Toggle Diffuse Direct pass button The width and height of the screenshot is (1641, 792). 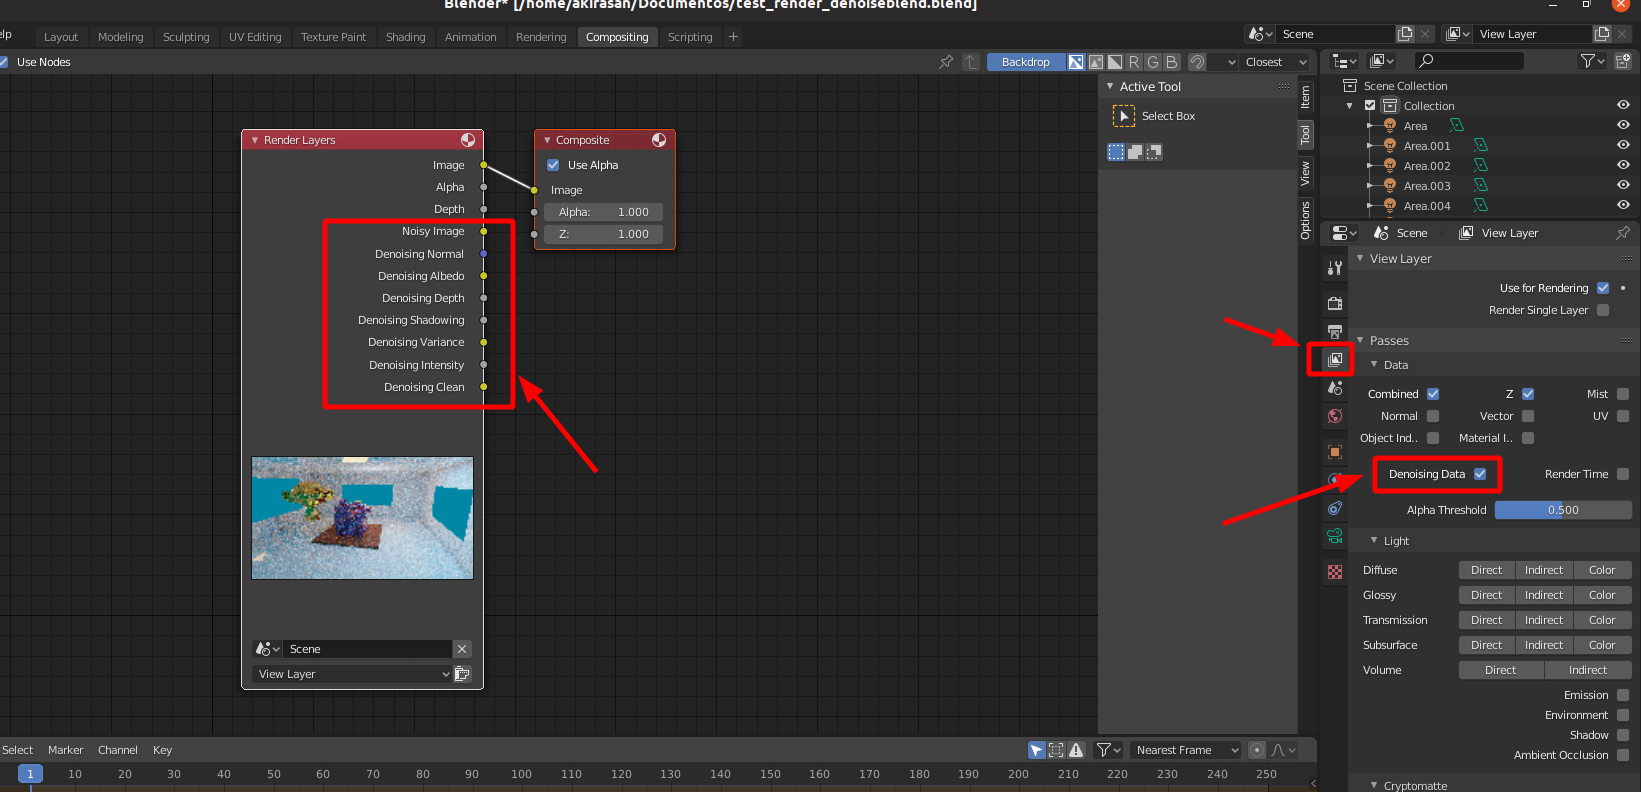tap(1486, 570)
